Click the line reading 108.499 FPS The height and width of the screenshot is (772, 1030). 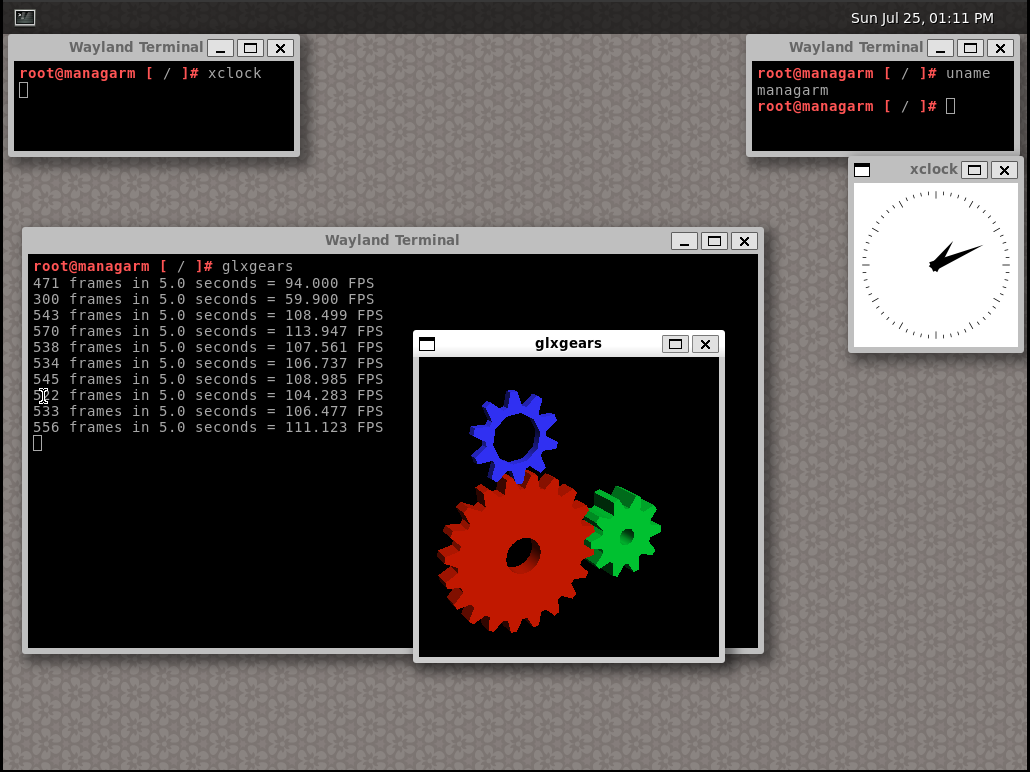(x=208, y=315)
